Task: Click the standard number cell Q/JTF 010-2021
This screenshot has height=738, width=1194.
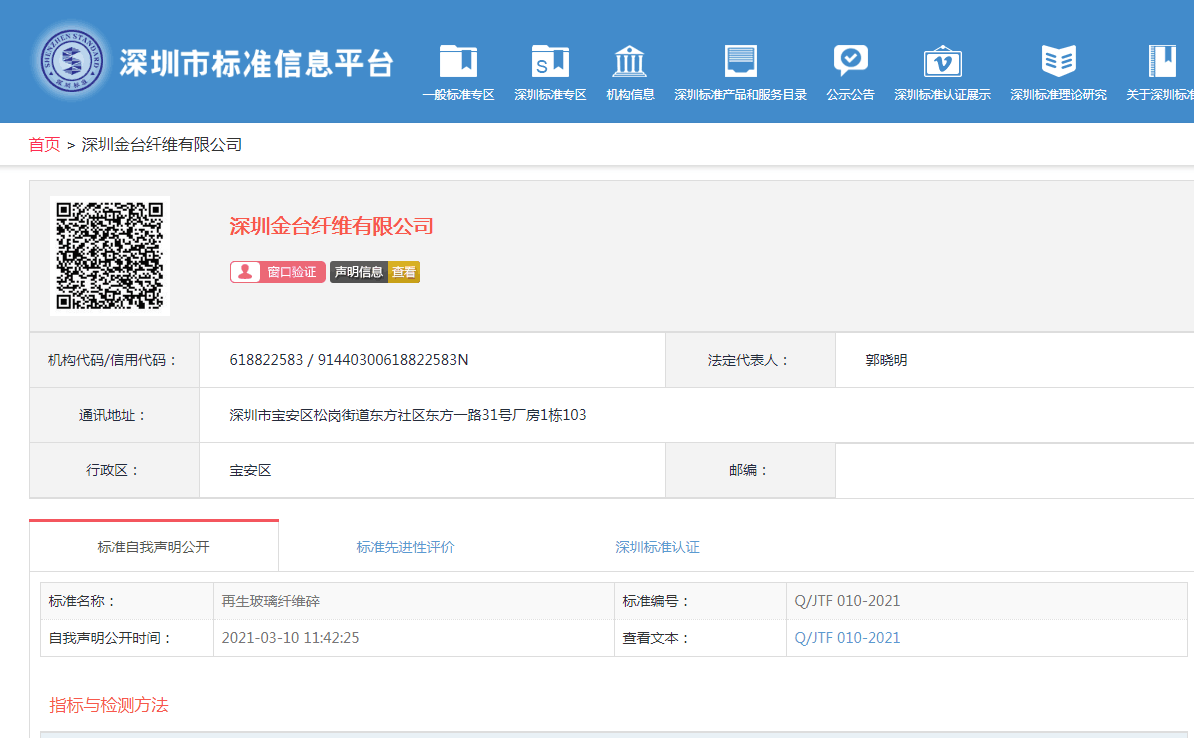Action: point(847,601)
